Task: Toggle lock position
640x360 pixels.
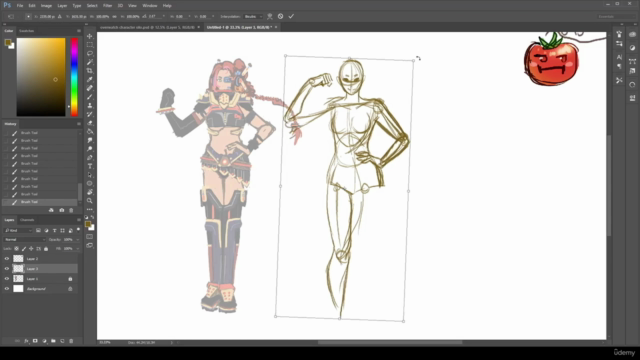Action: [31, 249]
